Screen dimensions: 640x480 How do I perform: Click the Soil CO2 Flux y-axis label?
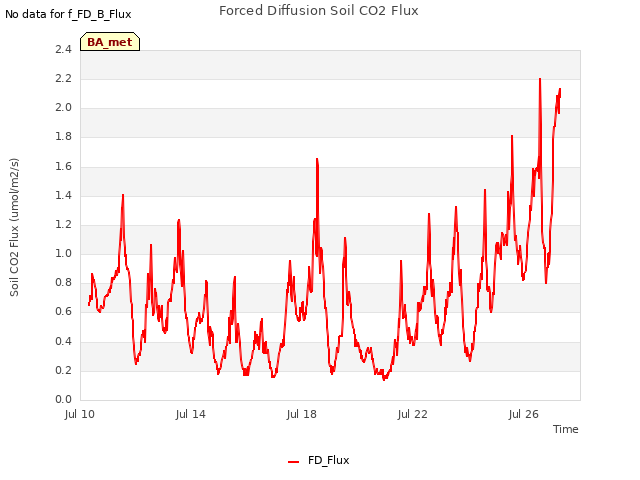14,227
